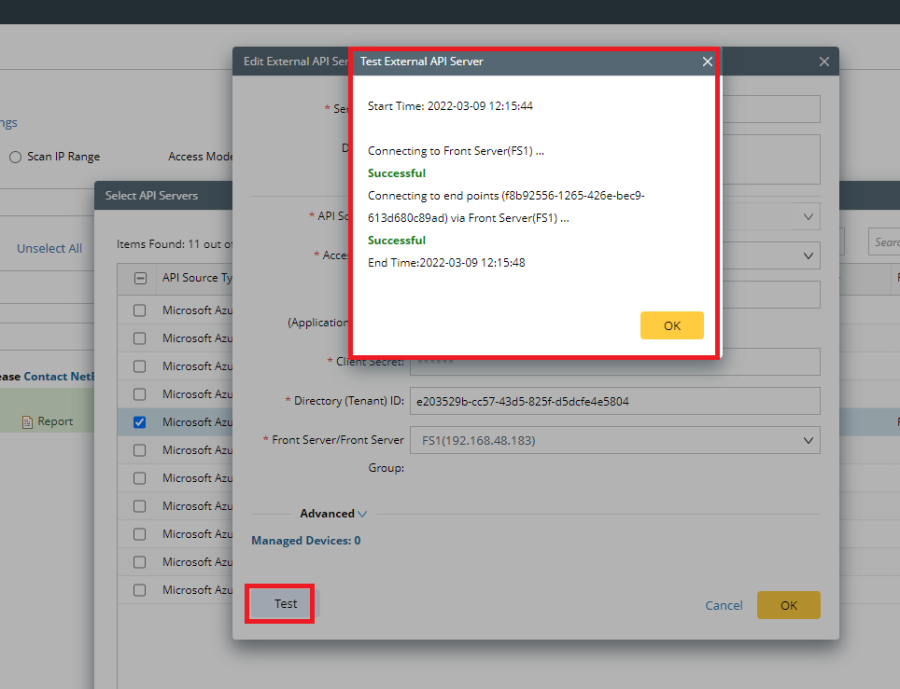Image resolution: width=900 pixels, height=689 pixels.
Task: Select the Scan IP Range radio button
Action: click(14, 156)
